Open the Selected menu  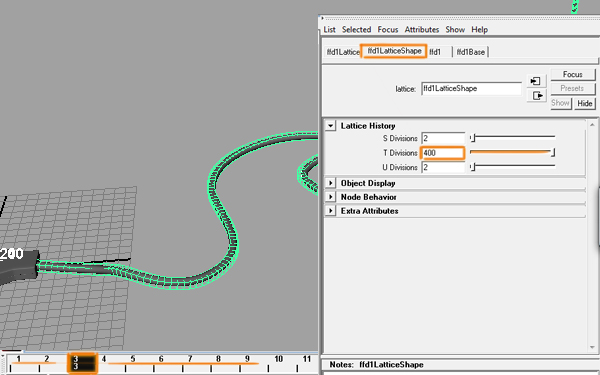click(x=356, y=29)
